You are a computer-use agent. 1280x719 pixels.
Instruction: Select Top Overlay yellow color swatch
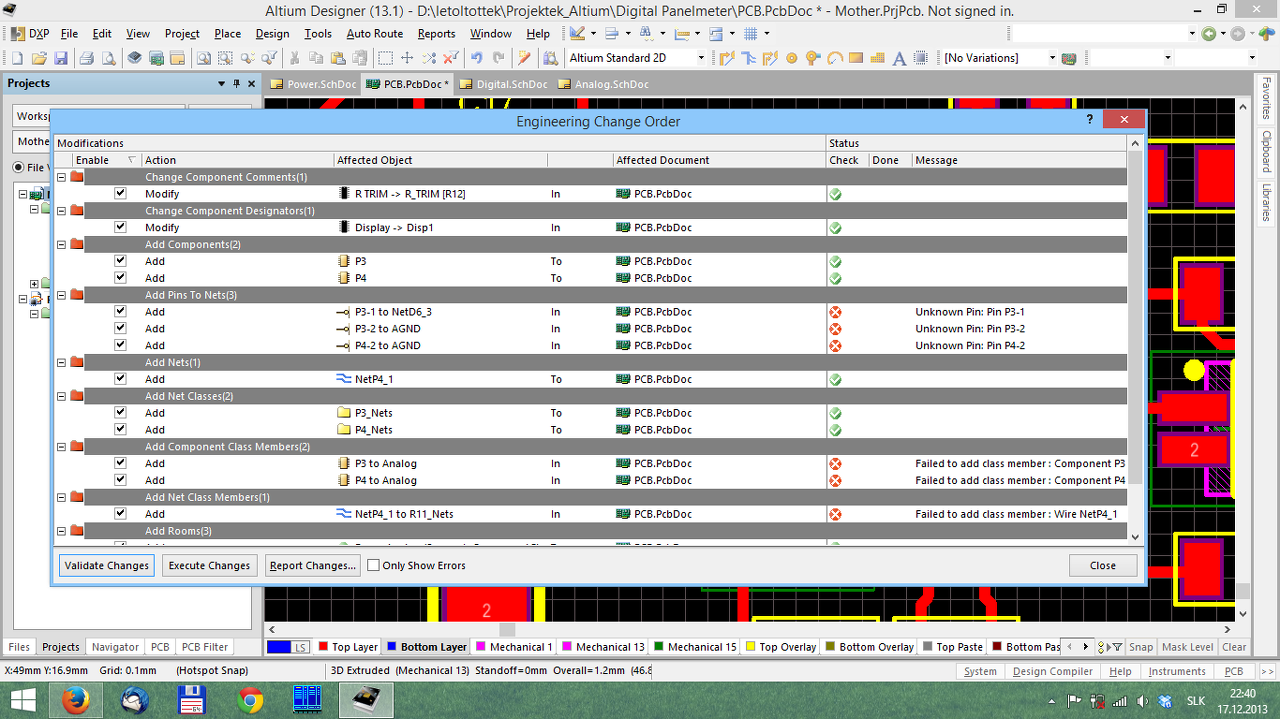749,647
